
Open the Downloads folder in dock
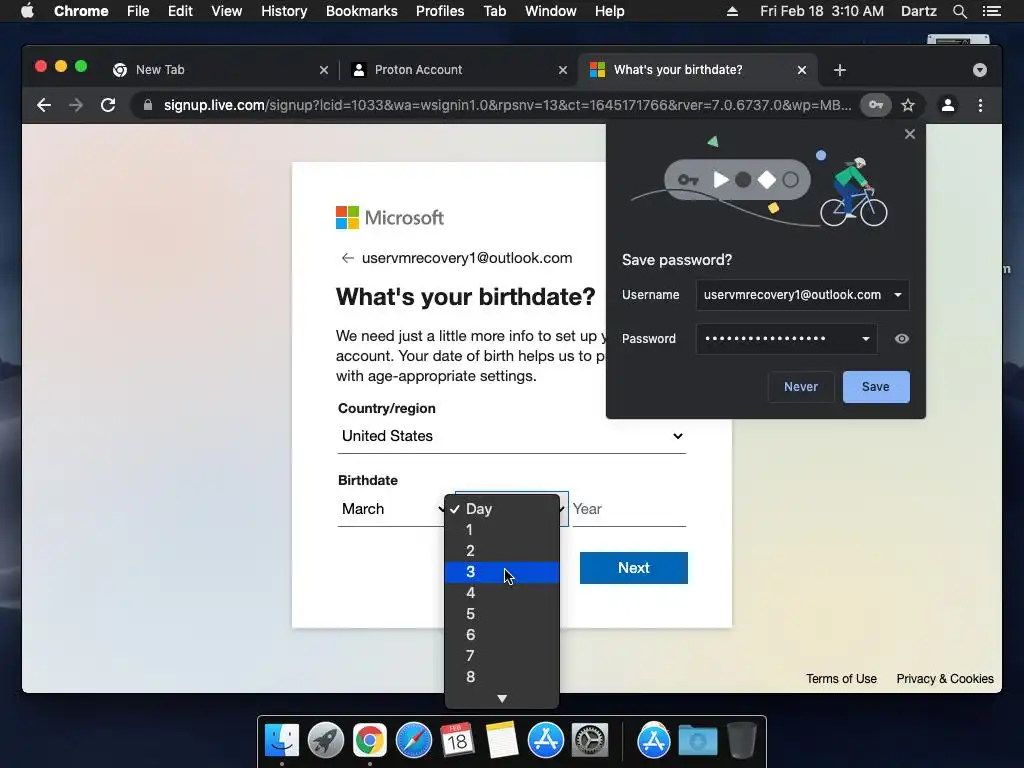pos(697,741)
